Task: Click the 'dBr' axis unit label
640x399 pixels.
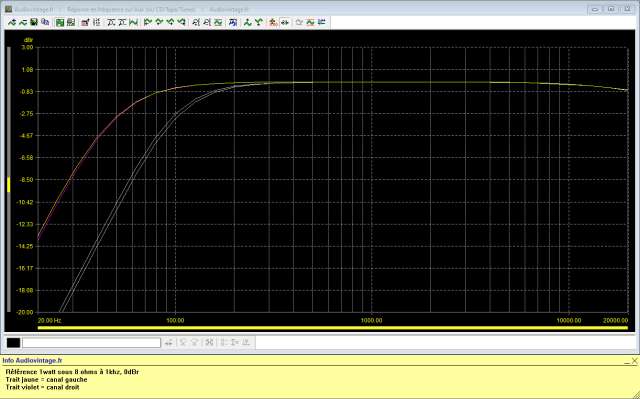Action: (x=29, y=40)
